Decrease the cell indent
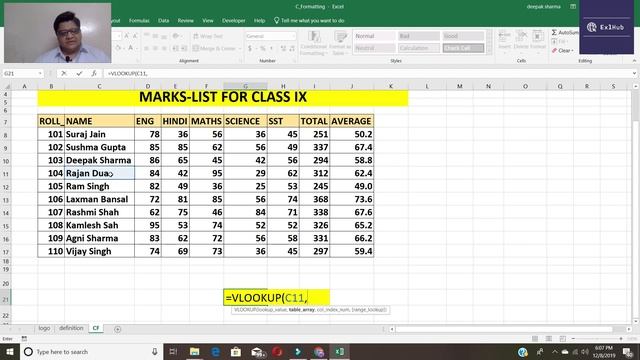Image resolution: width=640 pixels, height=360 pixels. coord(175,49)
